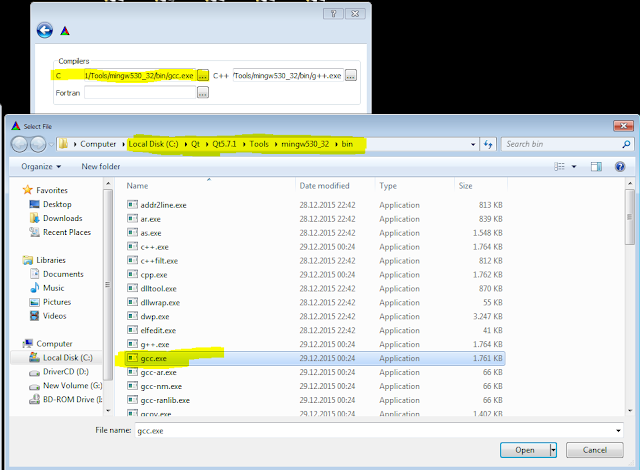
Task: Click the empty Fortran compiler field
Action: pyautogui.click(x=140, y=93)
